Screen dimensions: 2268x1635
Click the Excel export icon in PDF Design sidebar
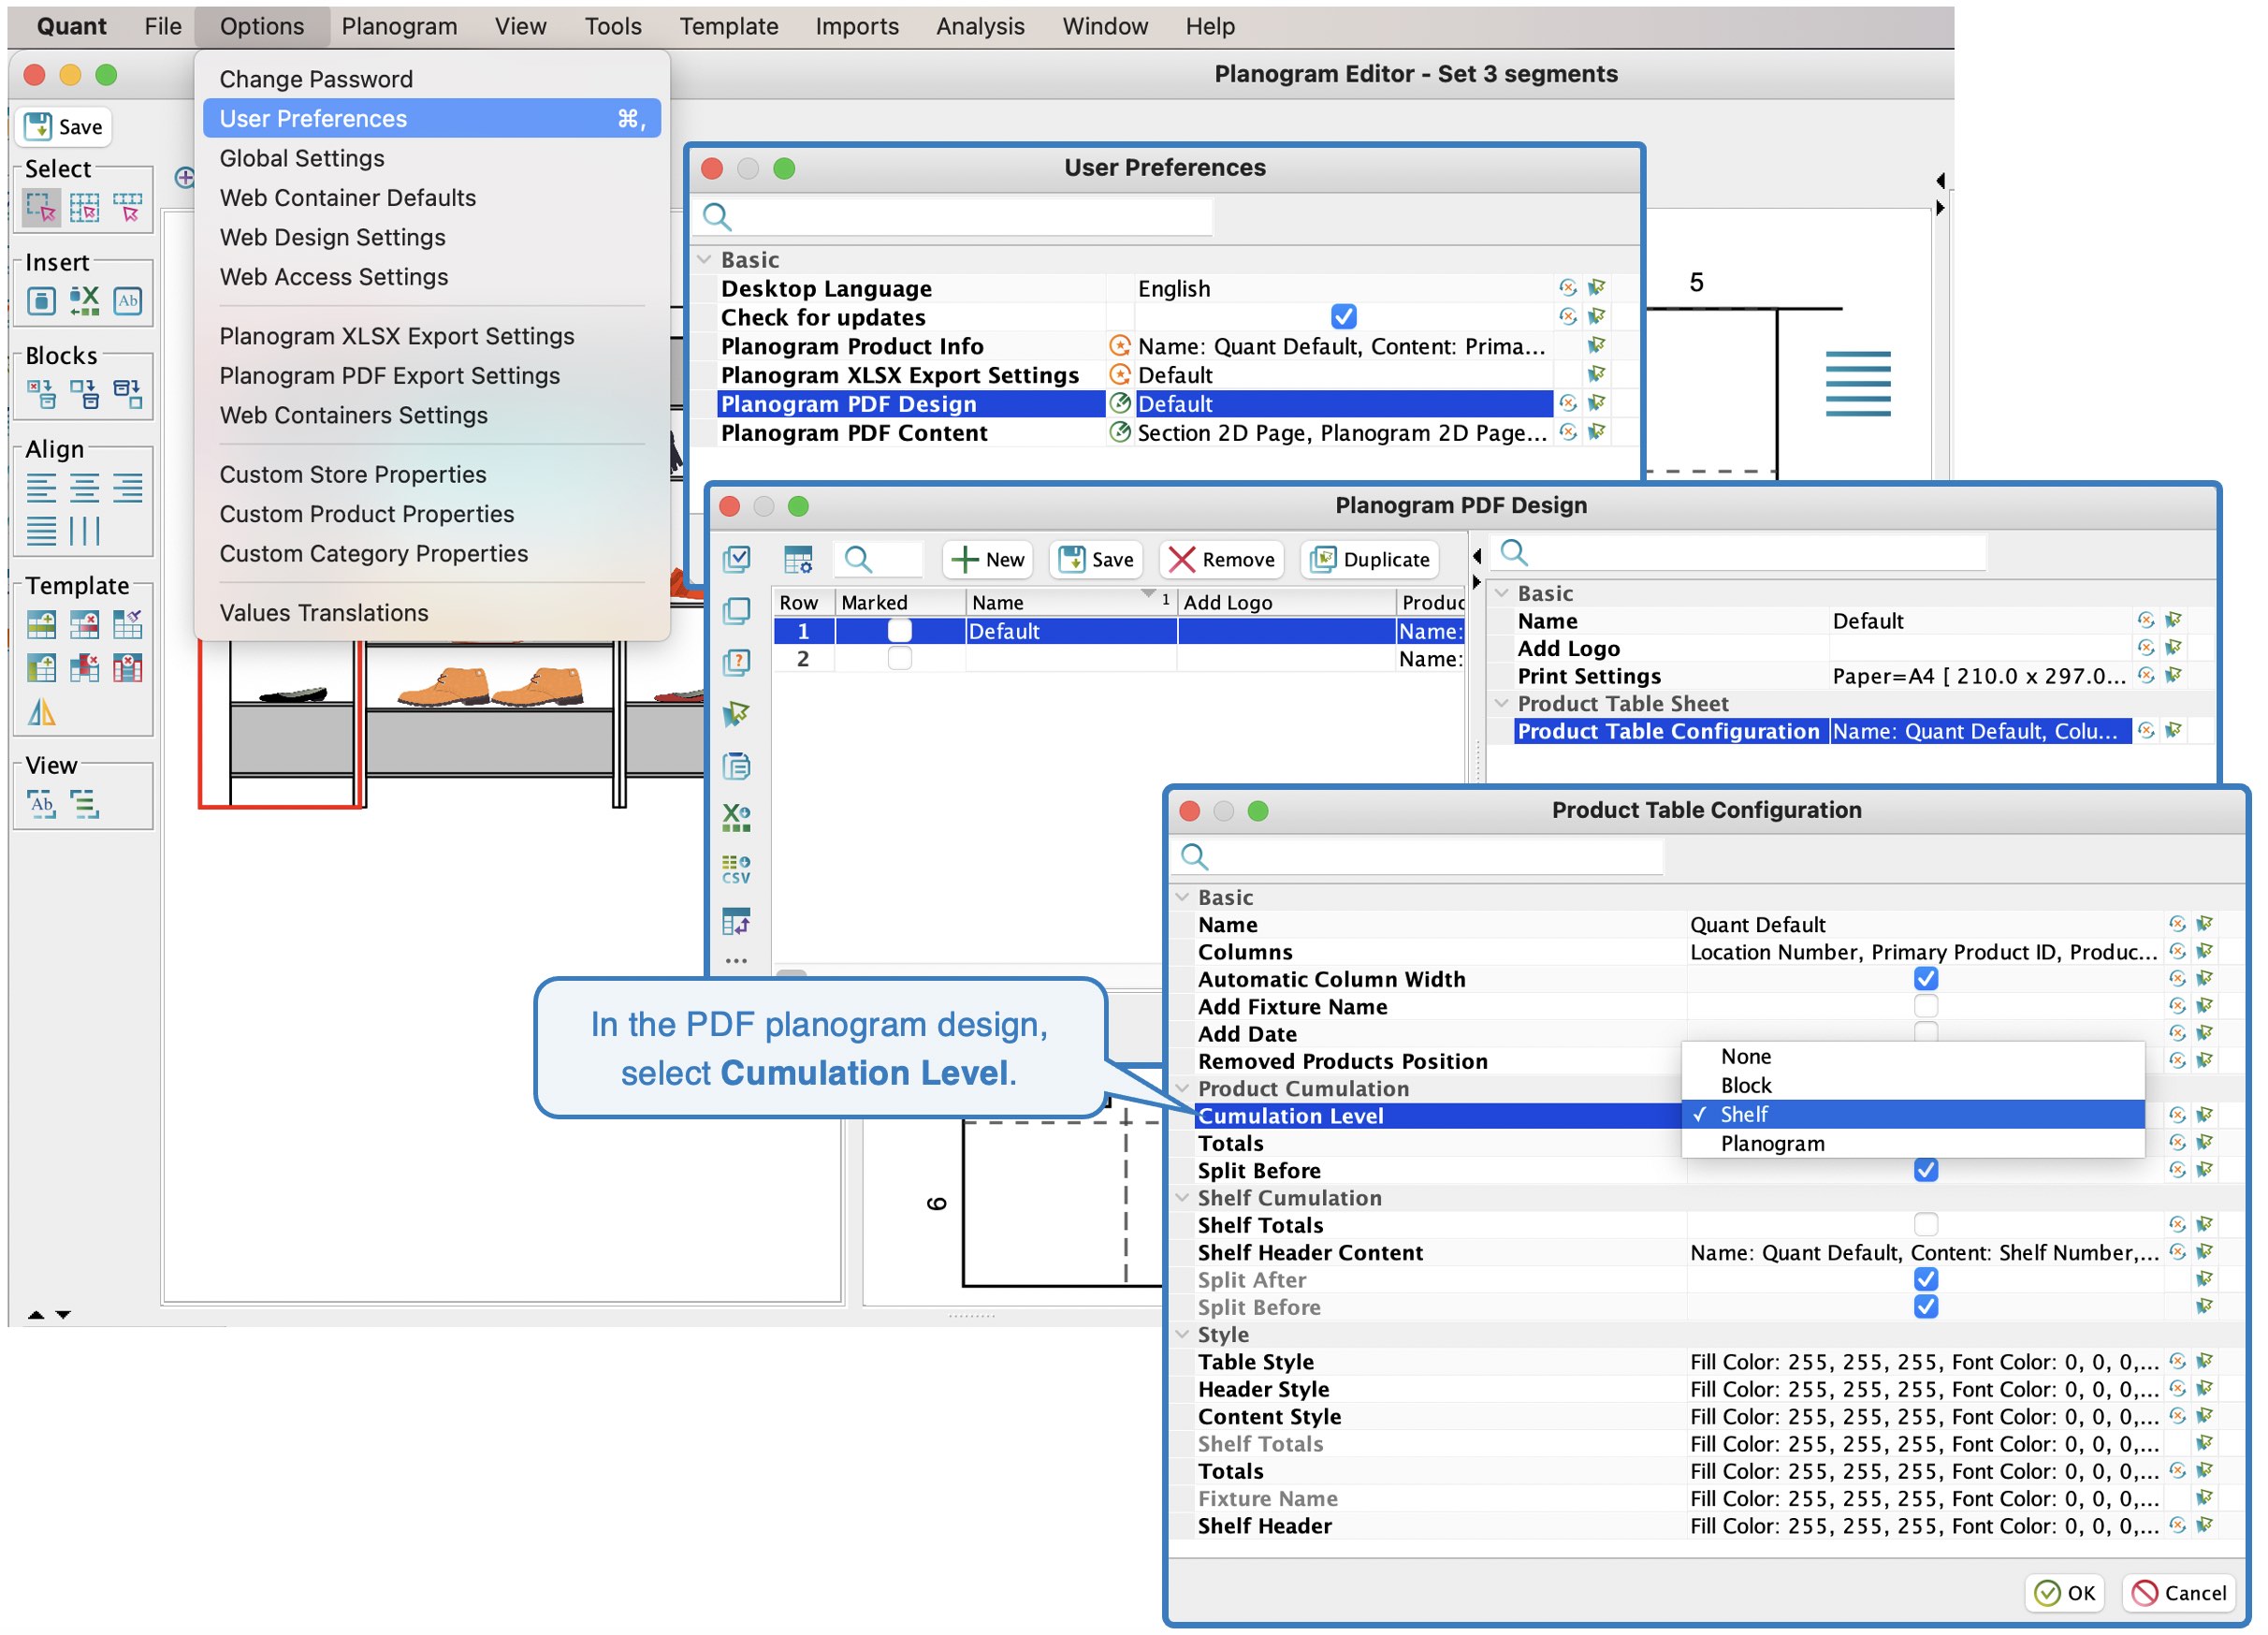[737, 817]
